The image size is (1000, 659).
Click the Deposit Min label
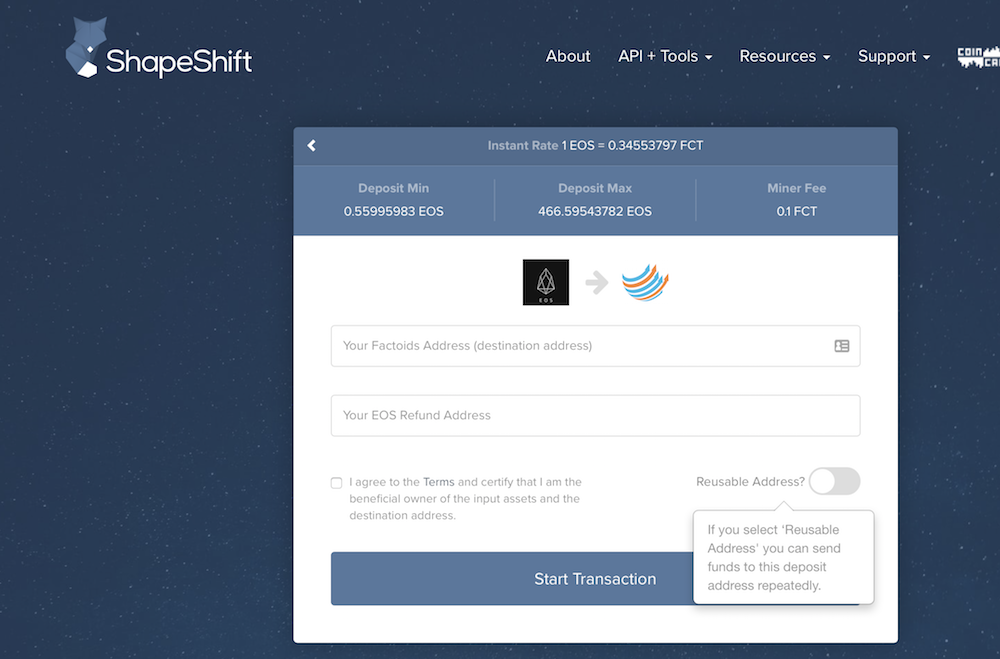[x=393, y=188]
